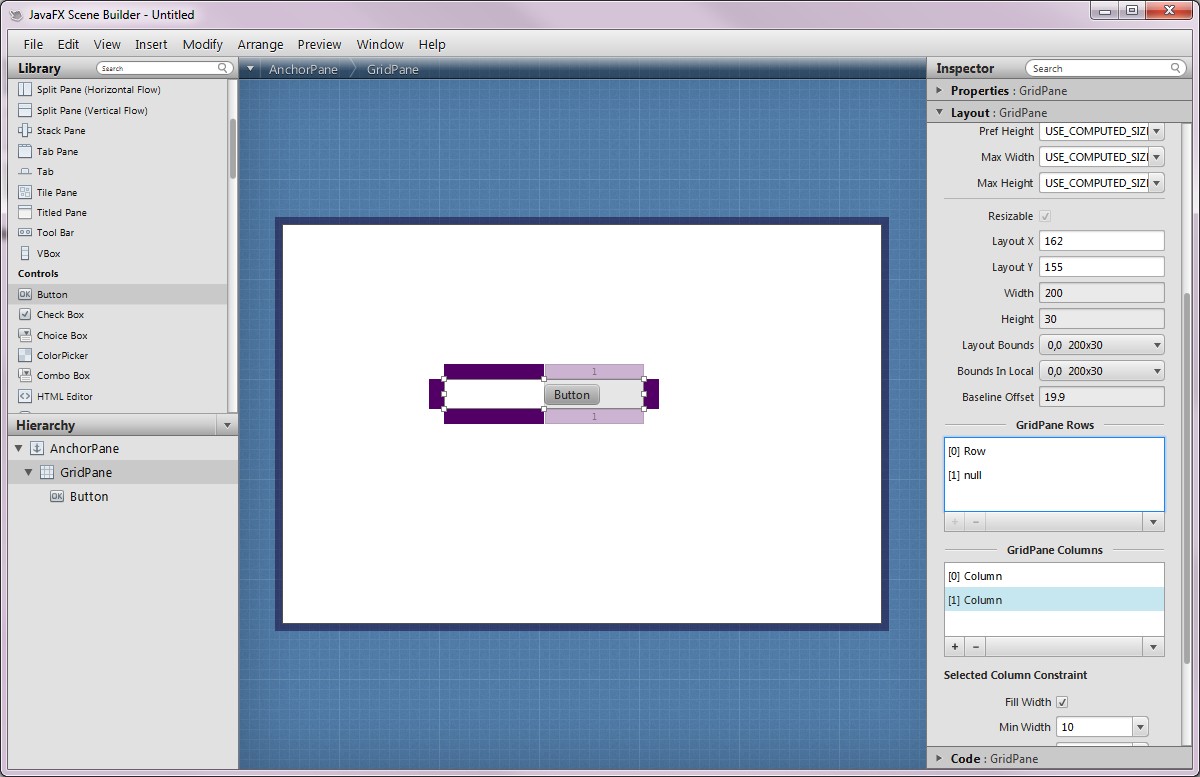
Task: Click the Combo Box library icon
Action: [25, 376]
